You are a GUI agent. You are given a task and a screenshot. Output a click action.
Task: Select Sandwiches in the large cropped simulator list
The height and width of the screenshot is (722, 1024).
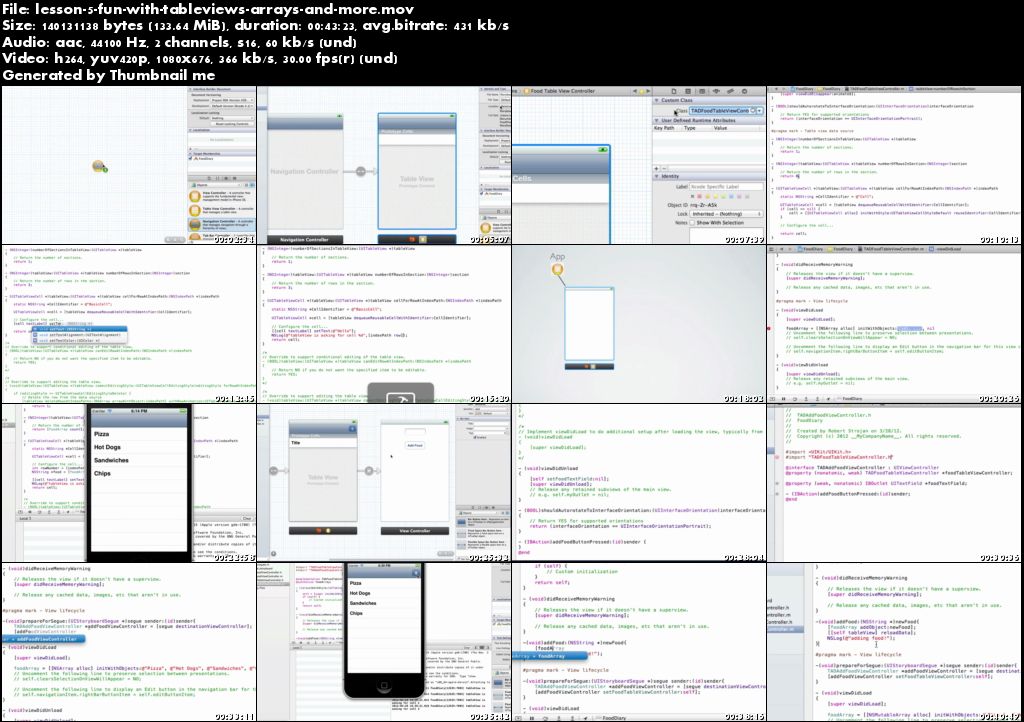[x=138, y=460]
